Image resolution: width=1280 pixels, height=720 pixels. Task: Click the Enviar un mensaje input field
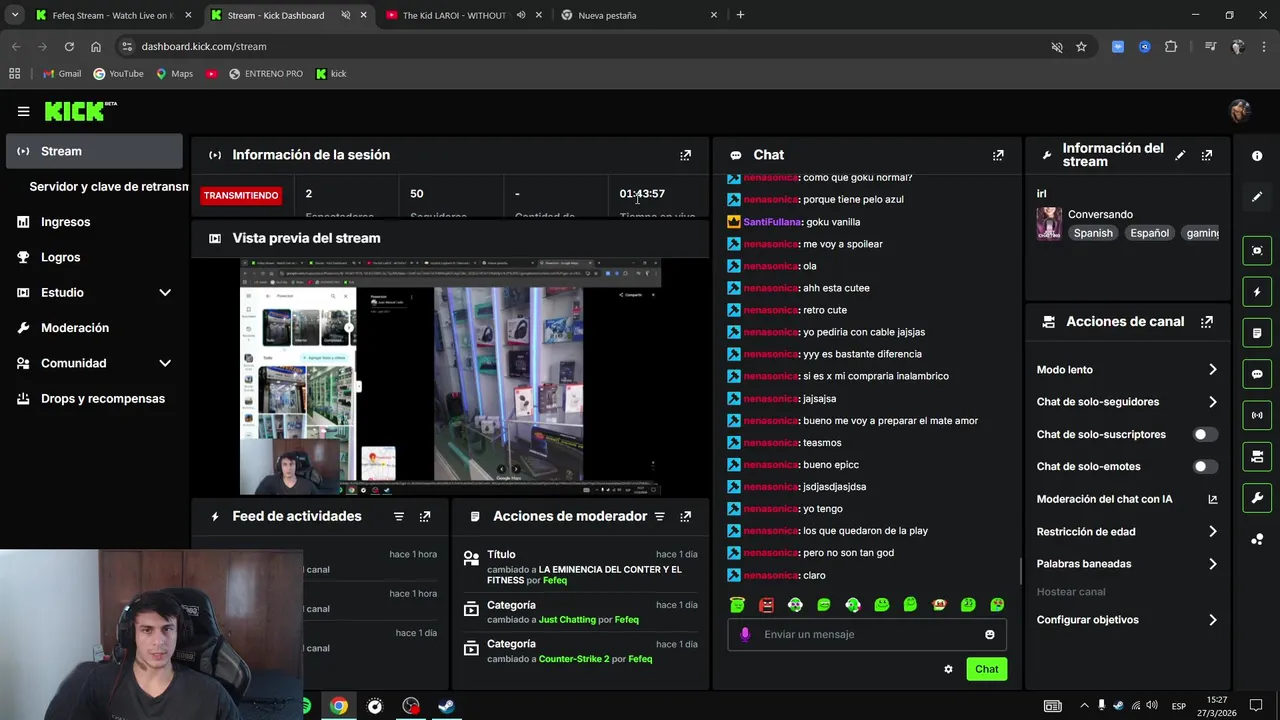866,634
